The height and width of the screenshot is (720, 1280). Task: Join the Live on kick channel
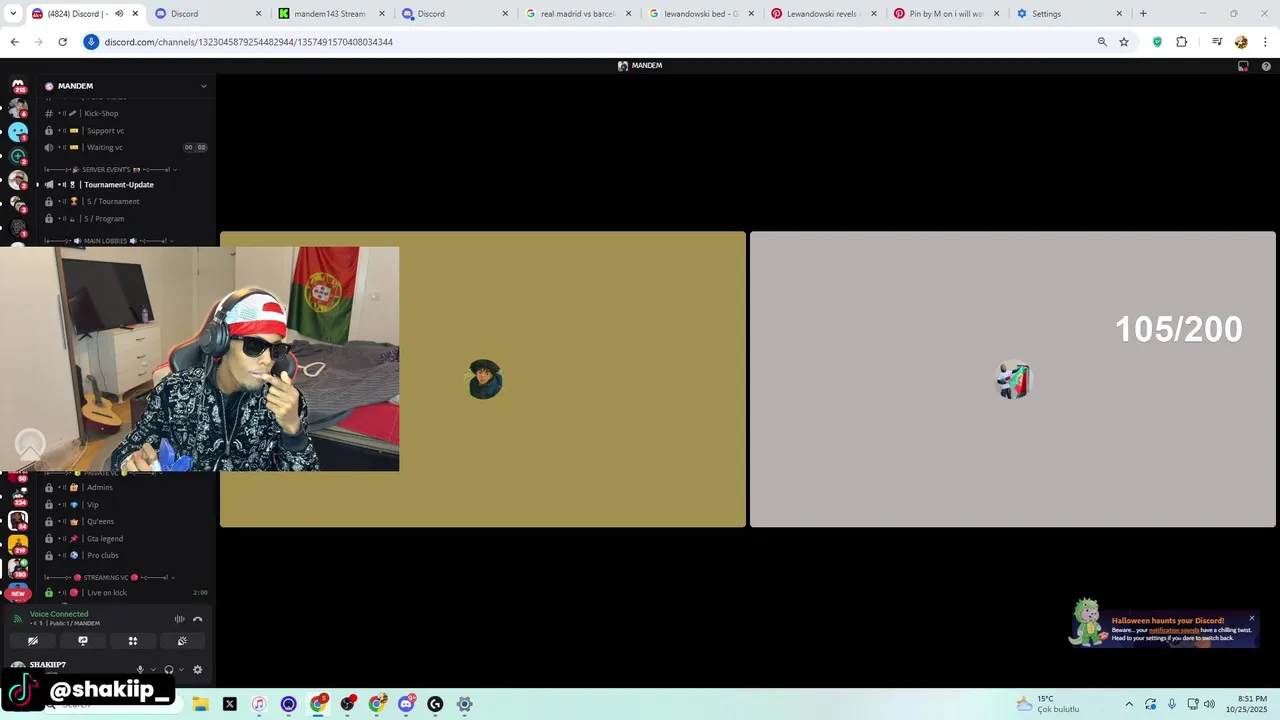(x=126, y=592)
